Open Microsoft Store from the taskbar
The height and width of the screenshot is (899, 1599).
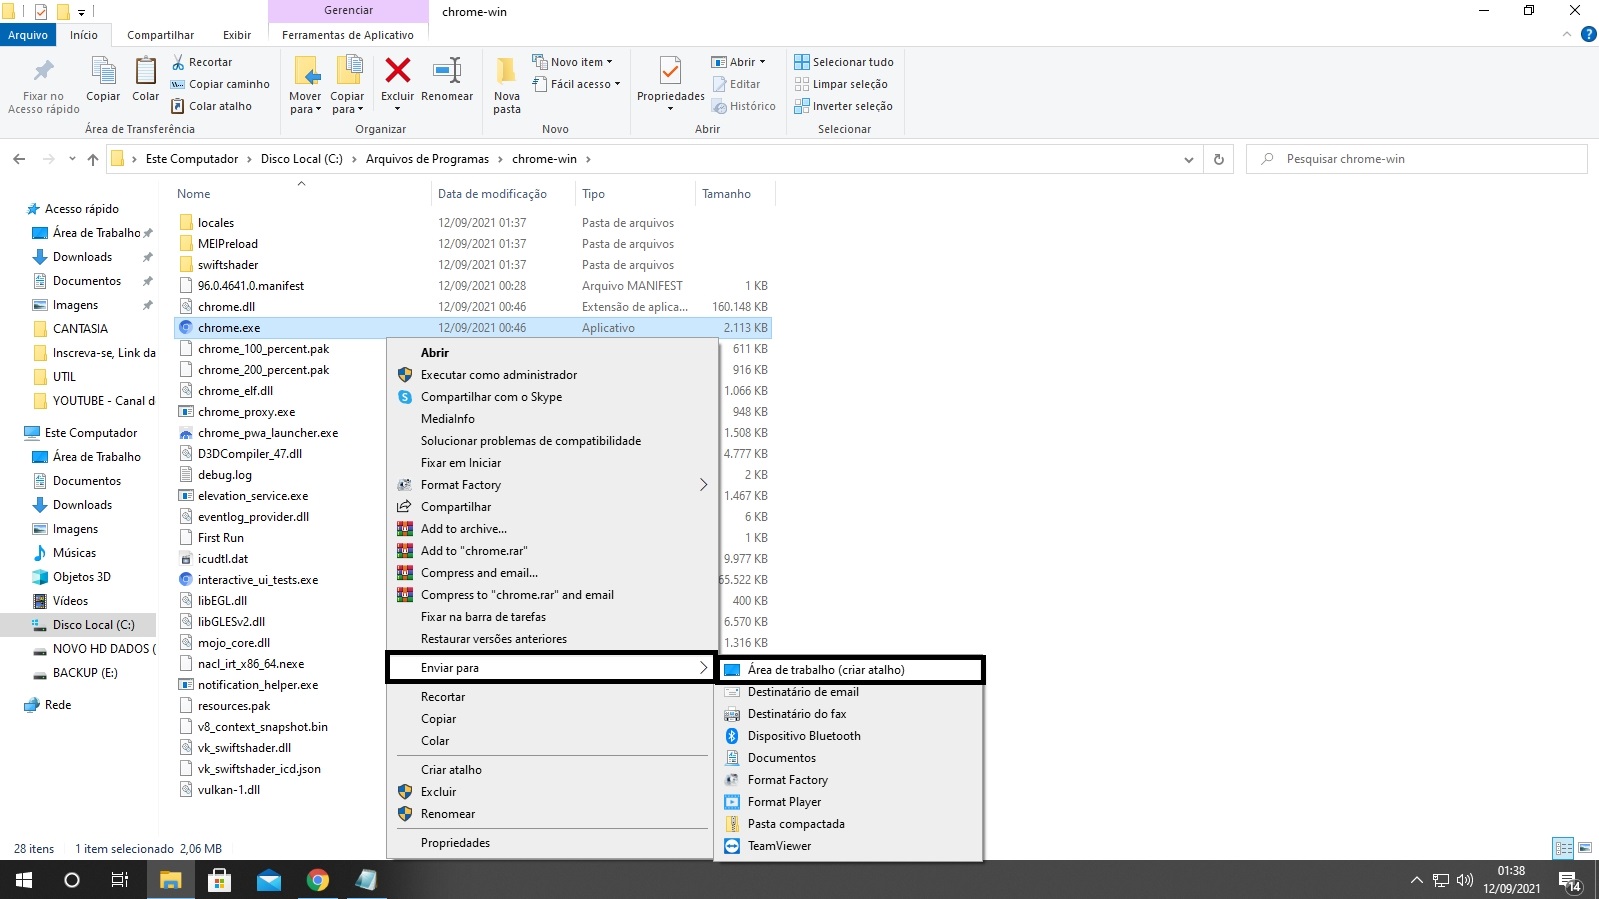(219, 880)
